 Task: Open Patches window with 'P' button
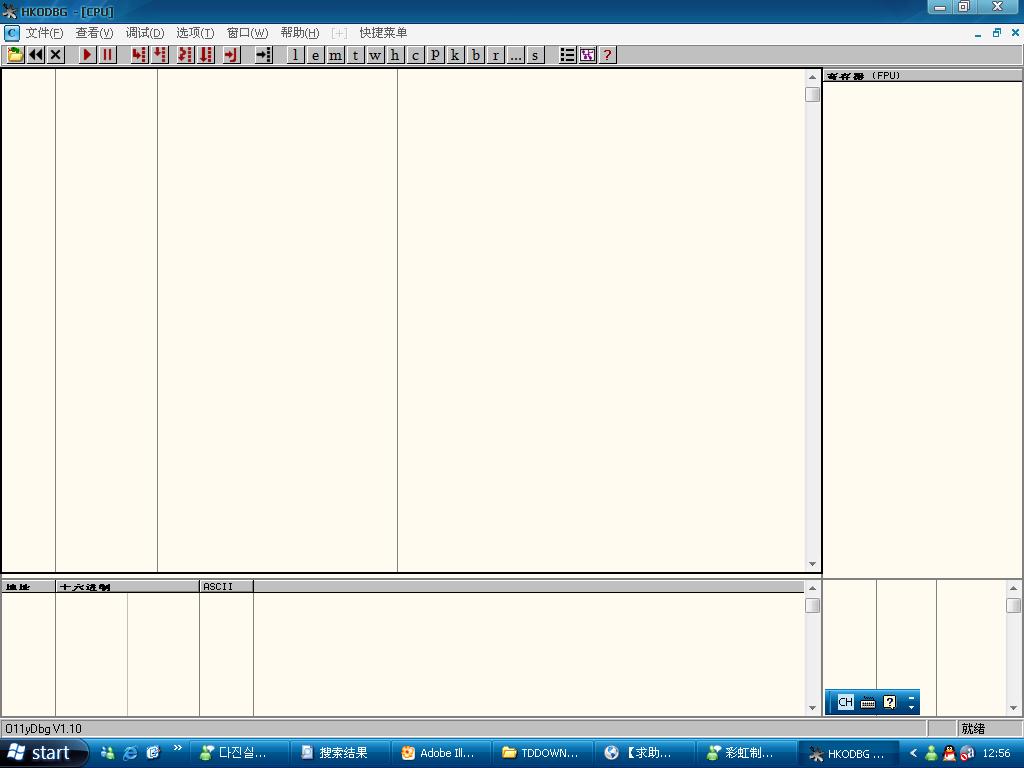pyautogui.click(x=435, y=55)
